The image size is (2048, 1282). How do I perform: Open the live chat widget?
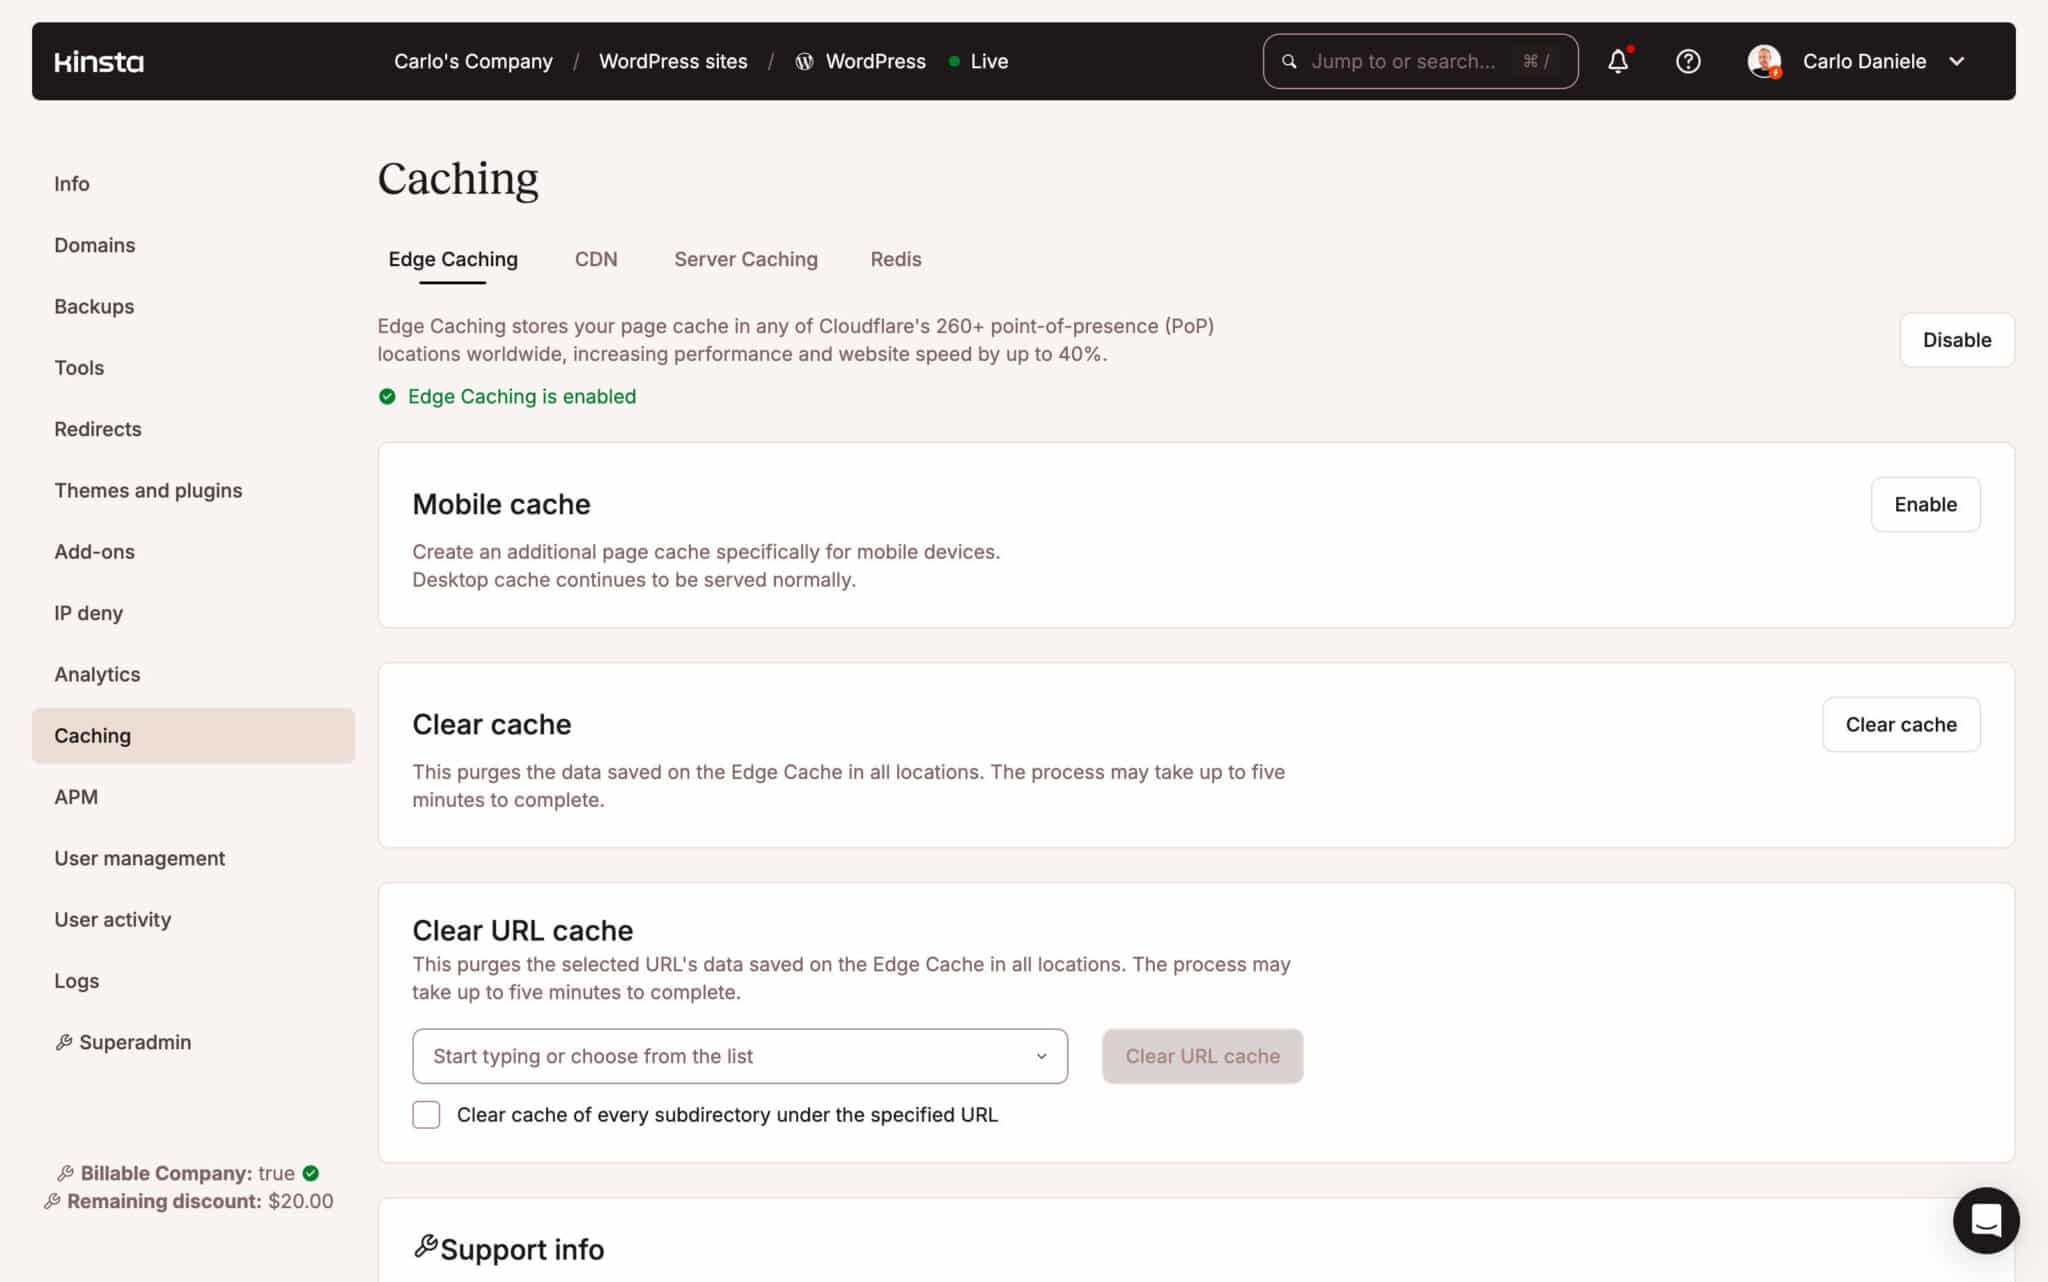click(1986, 1221)
